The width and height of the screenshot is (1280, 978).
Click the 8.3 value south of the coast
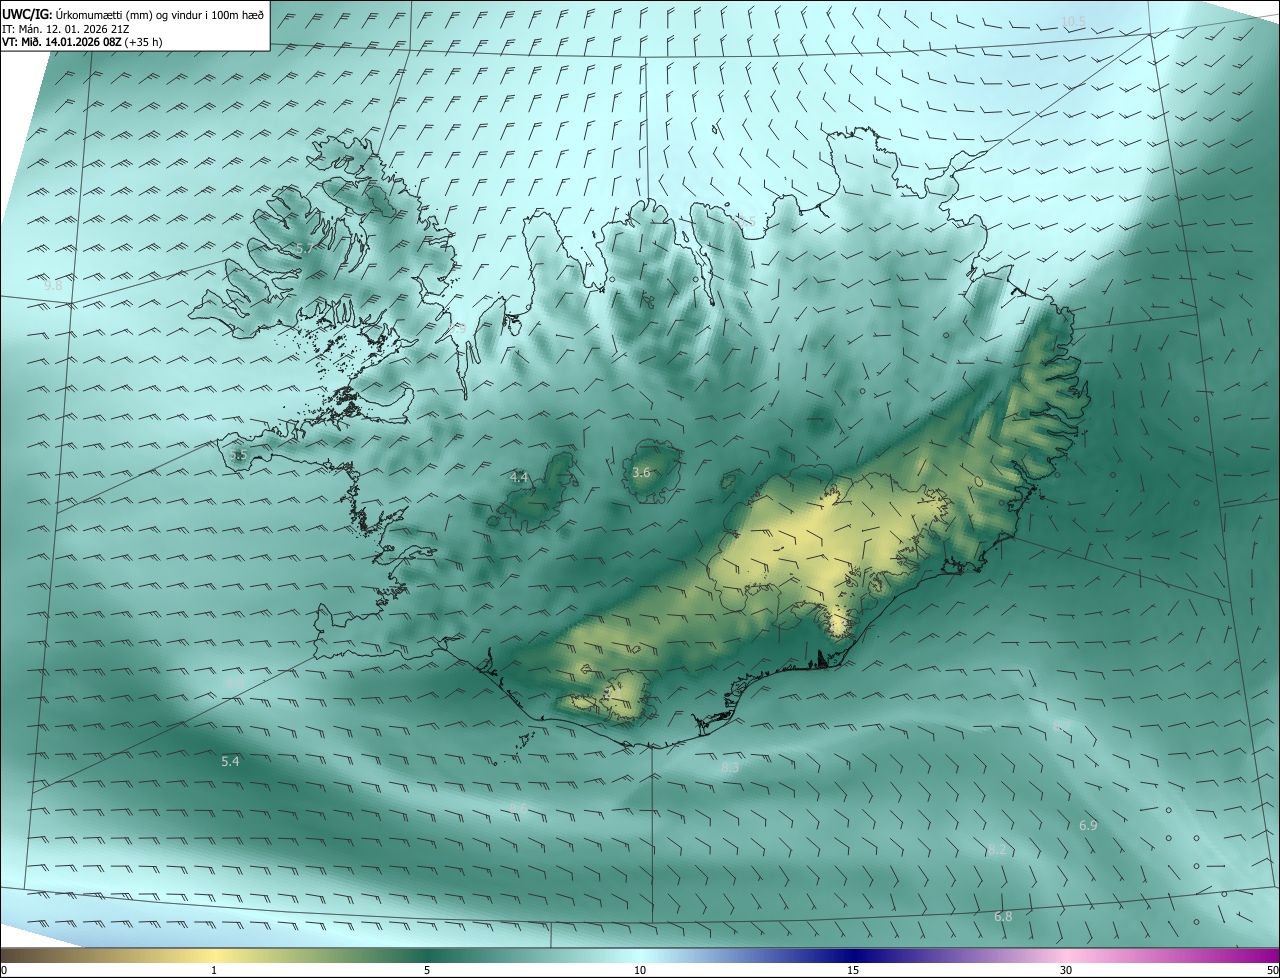tap(730, 767)
